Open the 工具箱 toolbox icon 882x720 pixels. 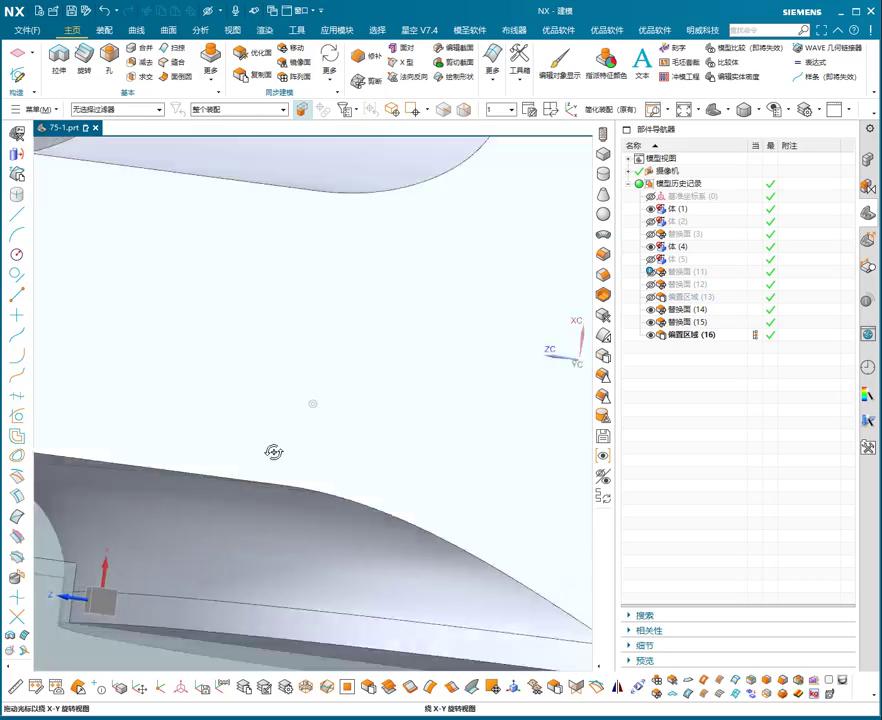click(519, 55)
